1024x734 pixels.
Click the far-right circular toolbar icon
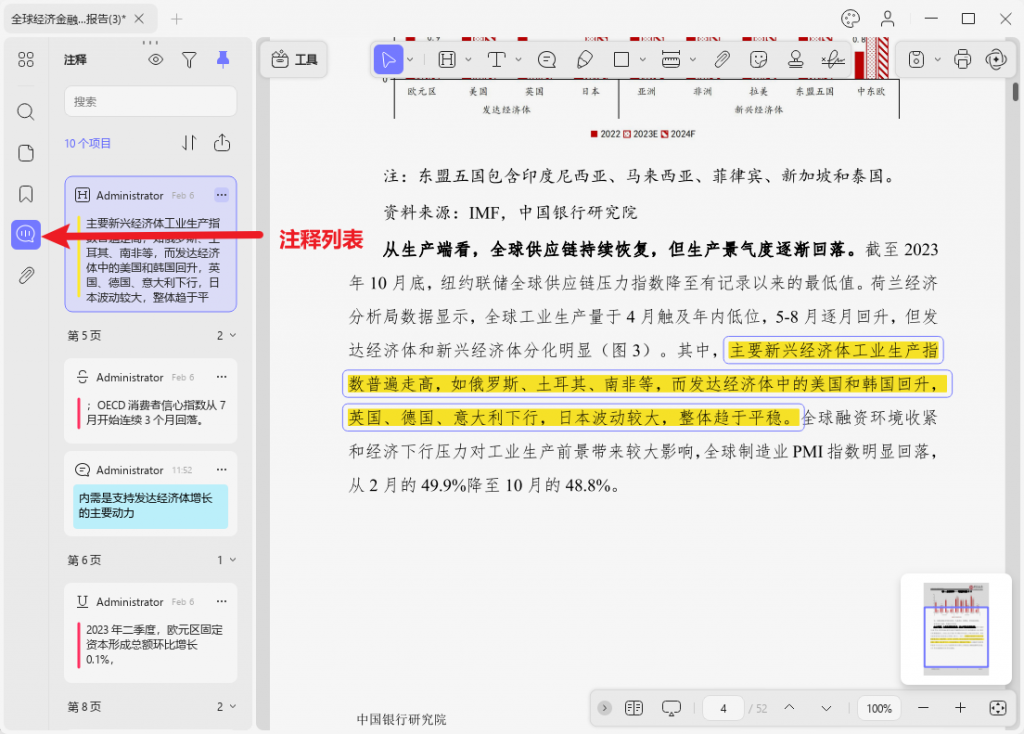point(997,60)
